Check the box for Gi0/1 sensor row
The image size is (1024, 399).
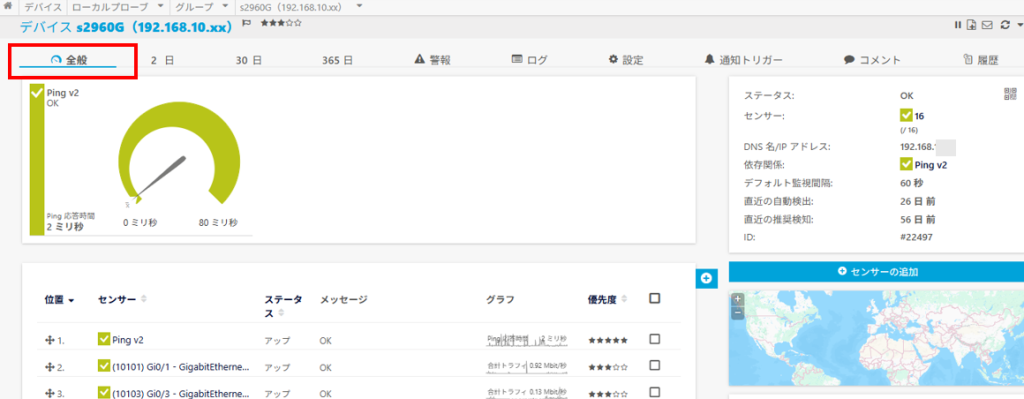pos(654,366)
